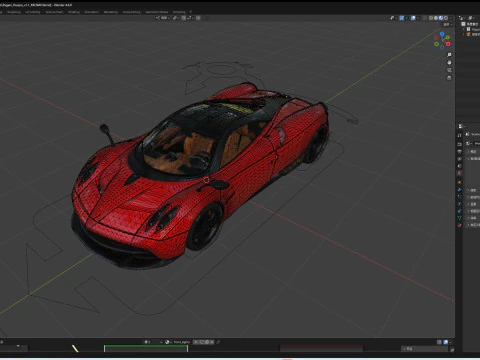Switch to wireframe viewport shading
Viewport: 480px width, 360px height.
click(x=431, y=18)
